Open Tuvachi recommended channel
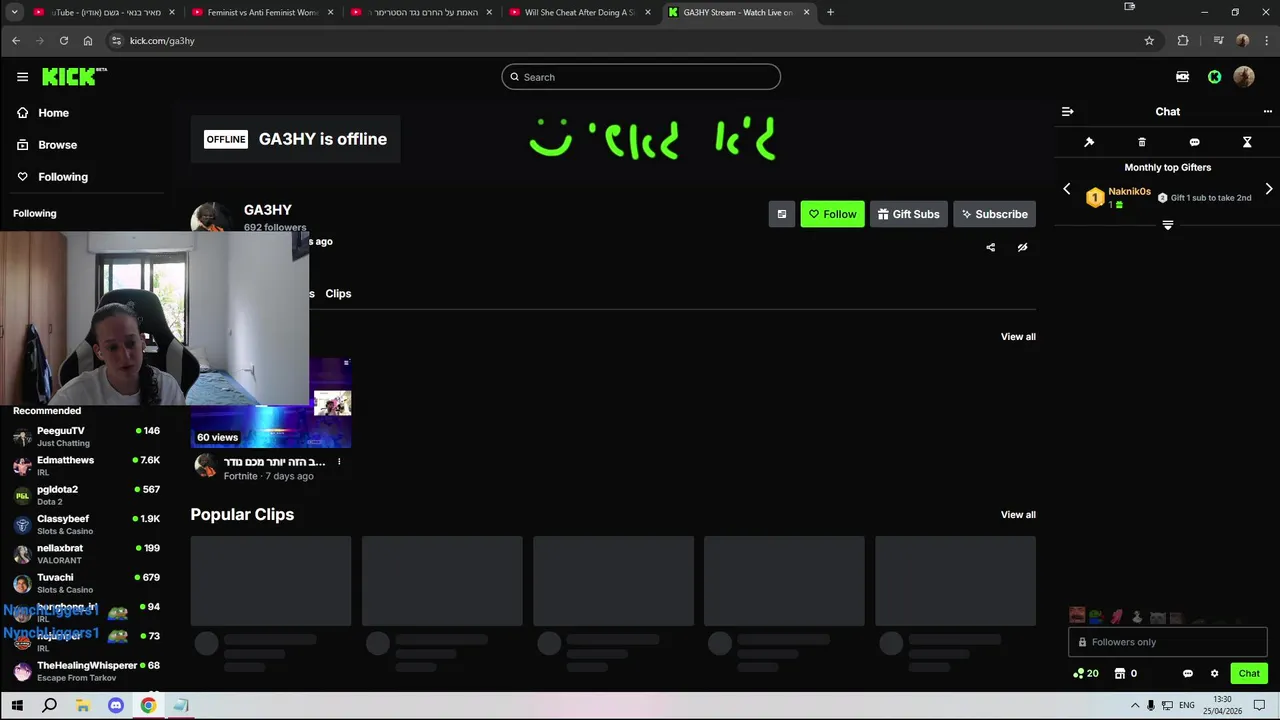The height and width of the screenshot is (720, 1280). (85, 583)
